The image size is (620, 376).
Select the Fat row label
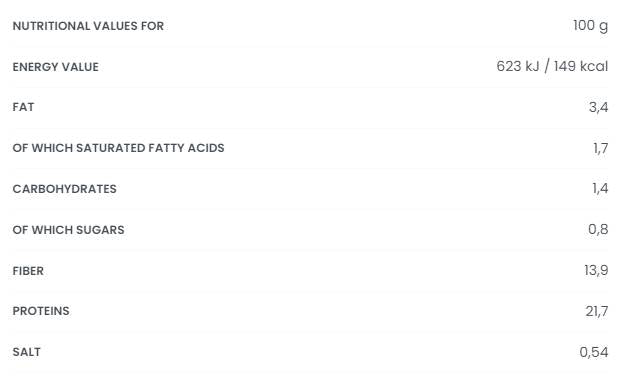click(23, 107)
